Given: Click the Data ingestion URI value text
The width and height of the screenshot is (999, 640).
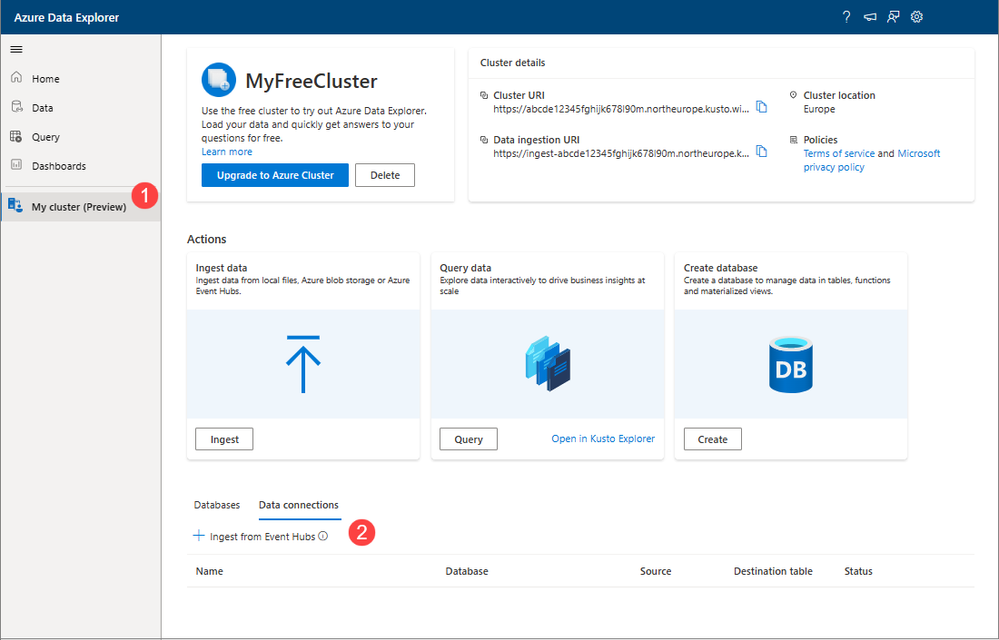Looking at the screenshot, I should [621, 153].
